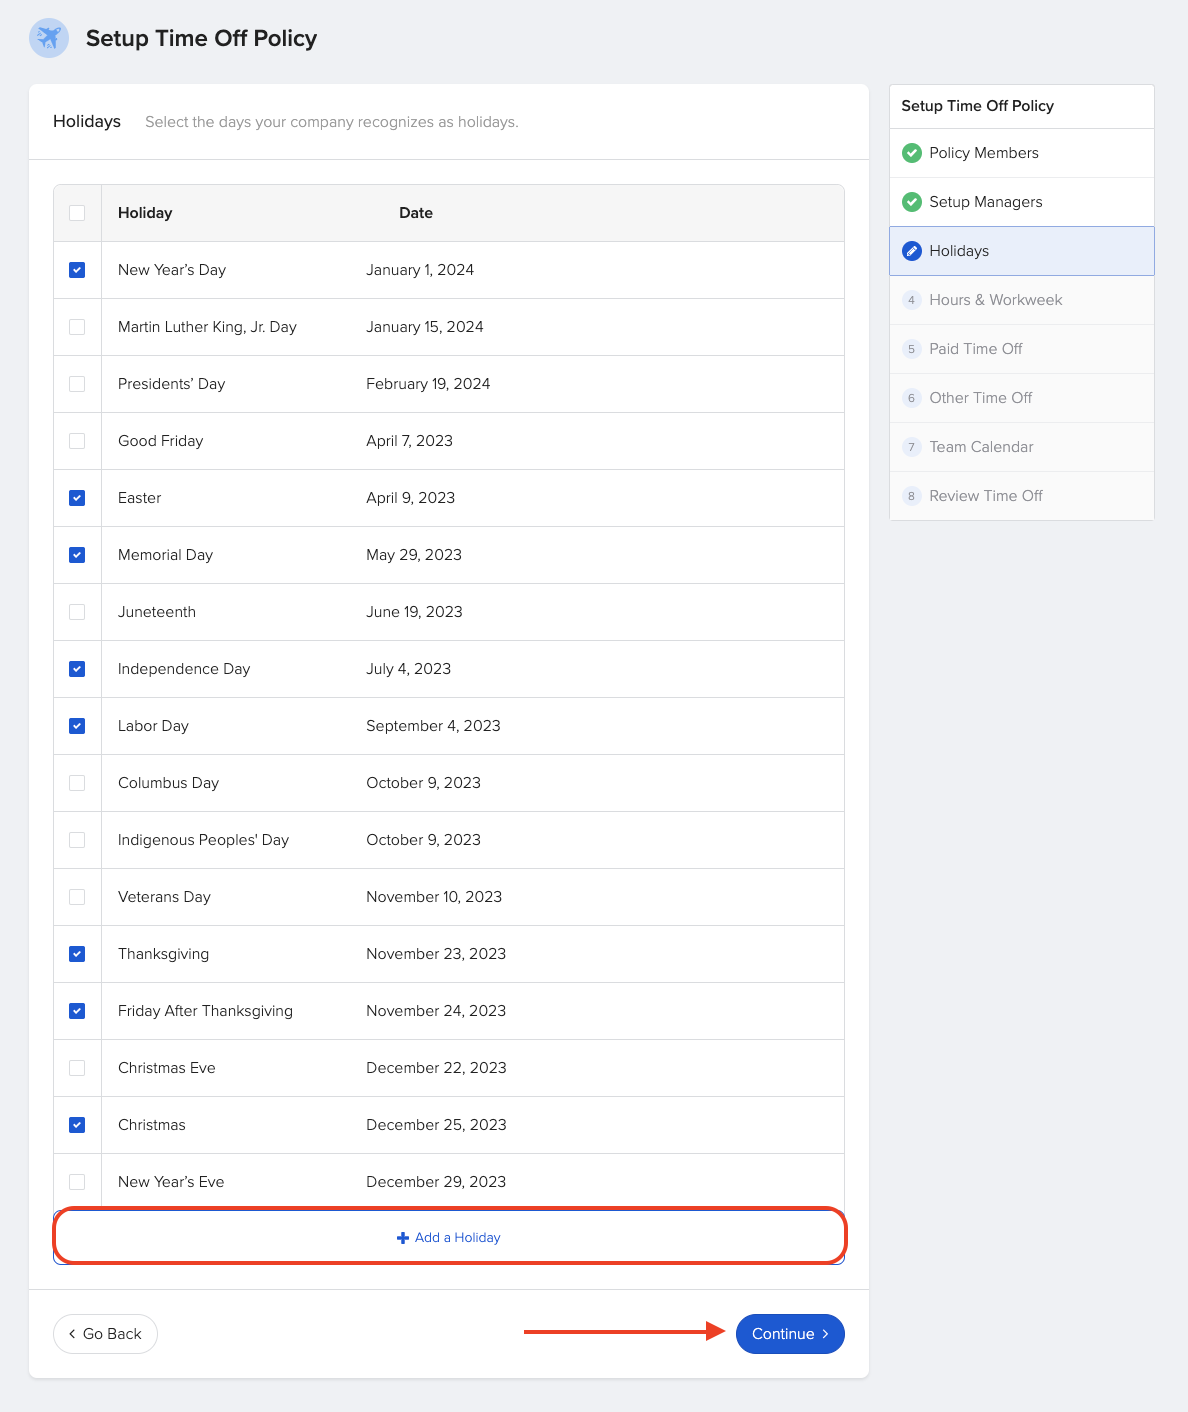
Task: Click the pencil icon next to Holidays step
Action: click(911, 251)
